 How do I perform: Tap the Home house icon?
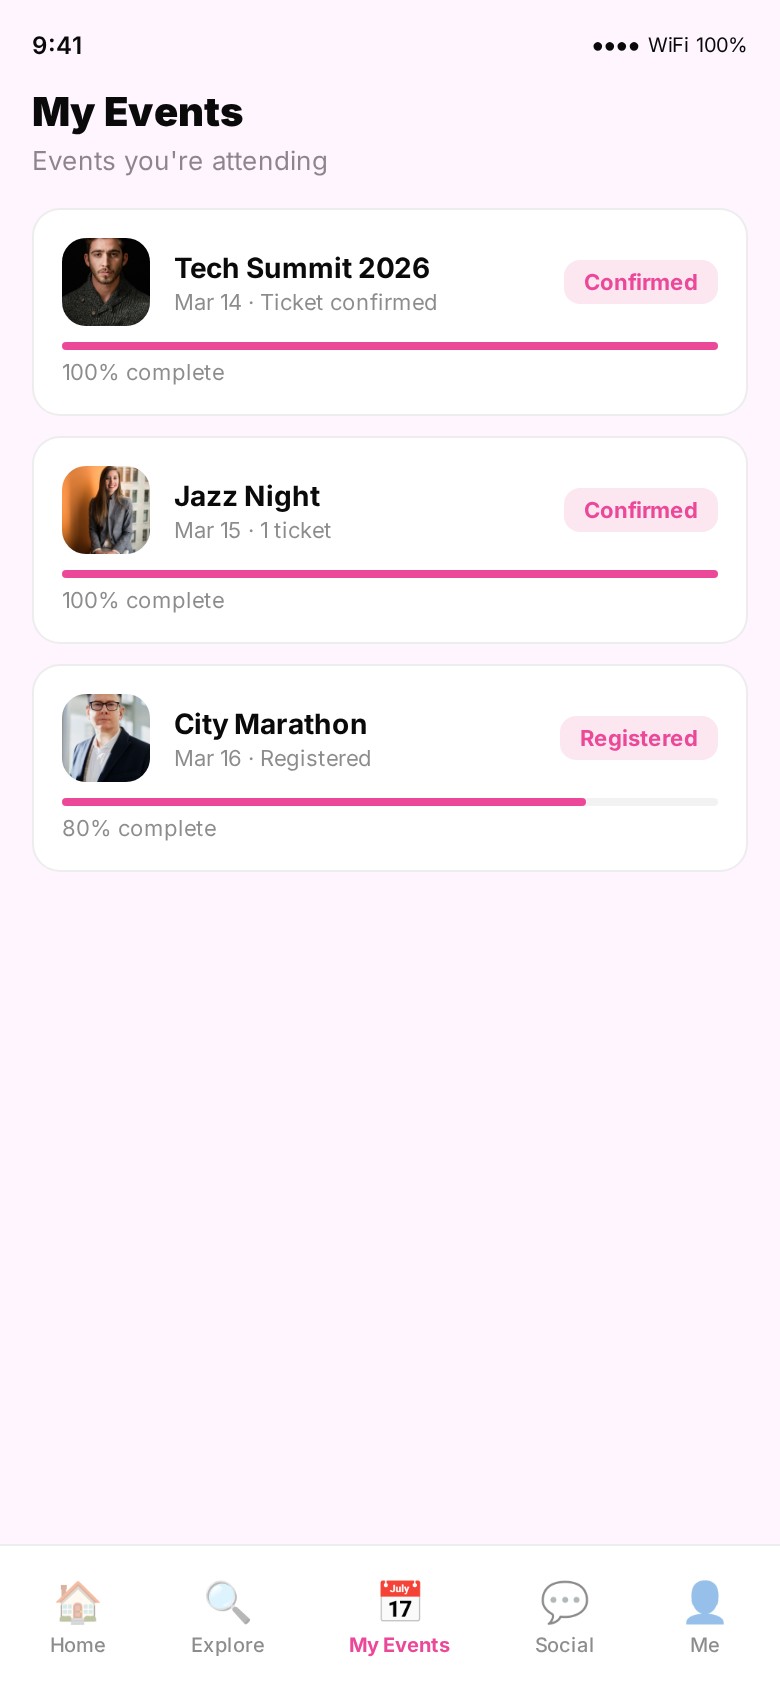[77, 1602]
